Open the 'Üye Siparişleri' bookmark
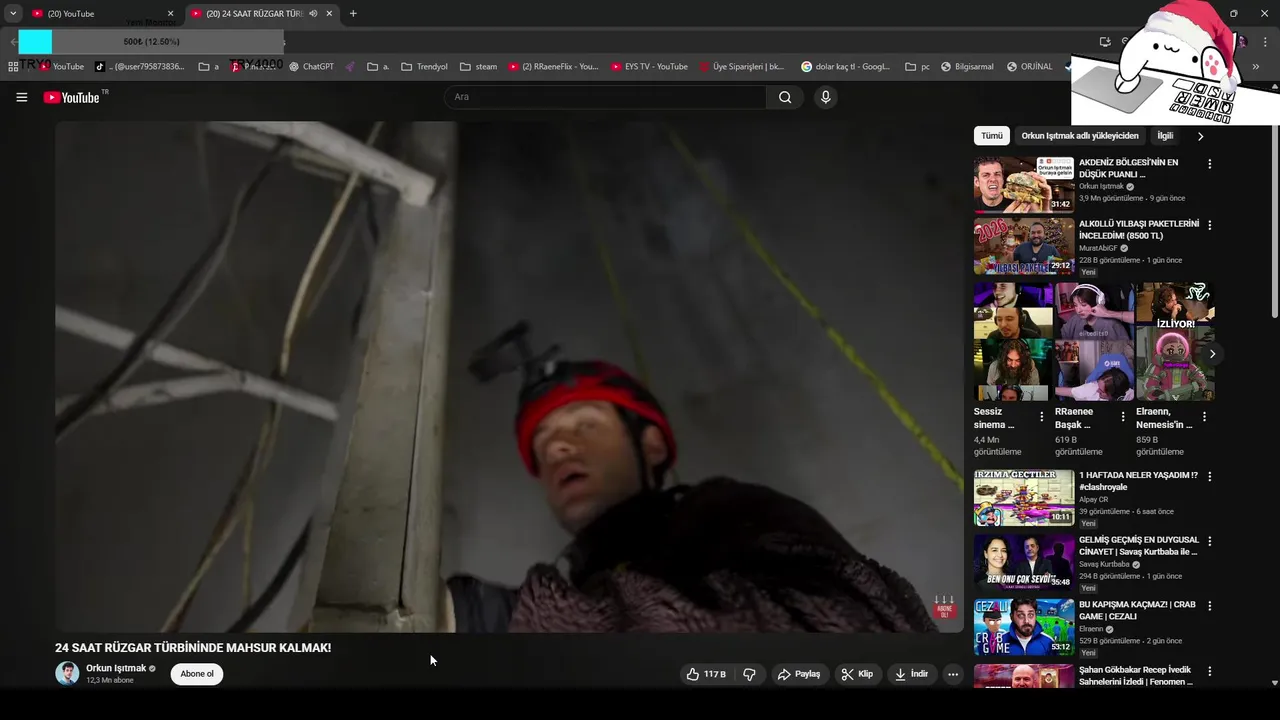Image resolution: width=1280 pixels, height=720 pixels. pyautogui.click(x=741, y=67)
